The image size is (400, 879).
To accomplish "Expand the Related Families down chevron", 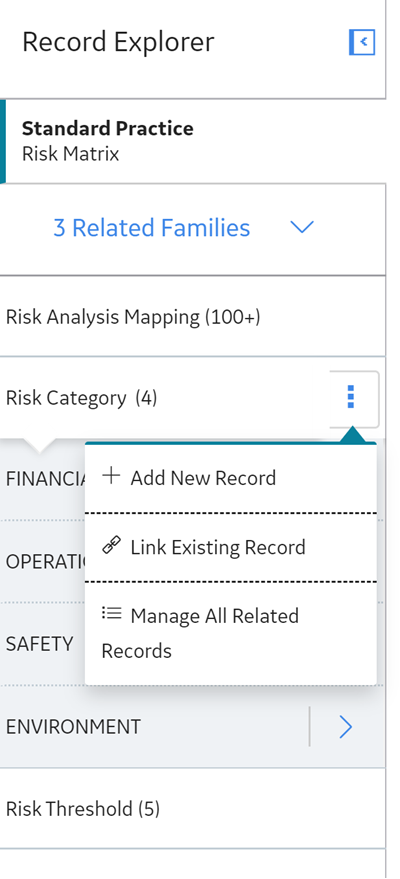I will (303, 227).
